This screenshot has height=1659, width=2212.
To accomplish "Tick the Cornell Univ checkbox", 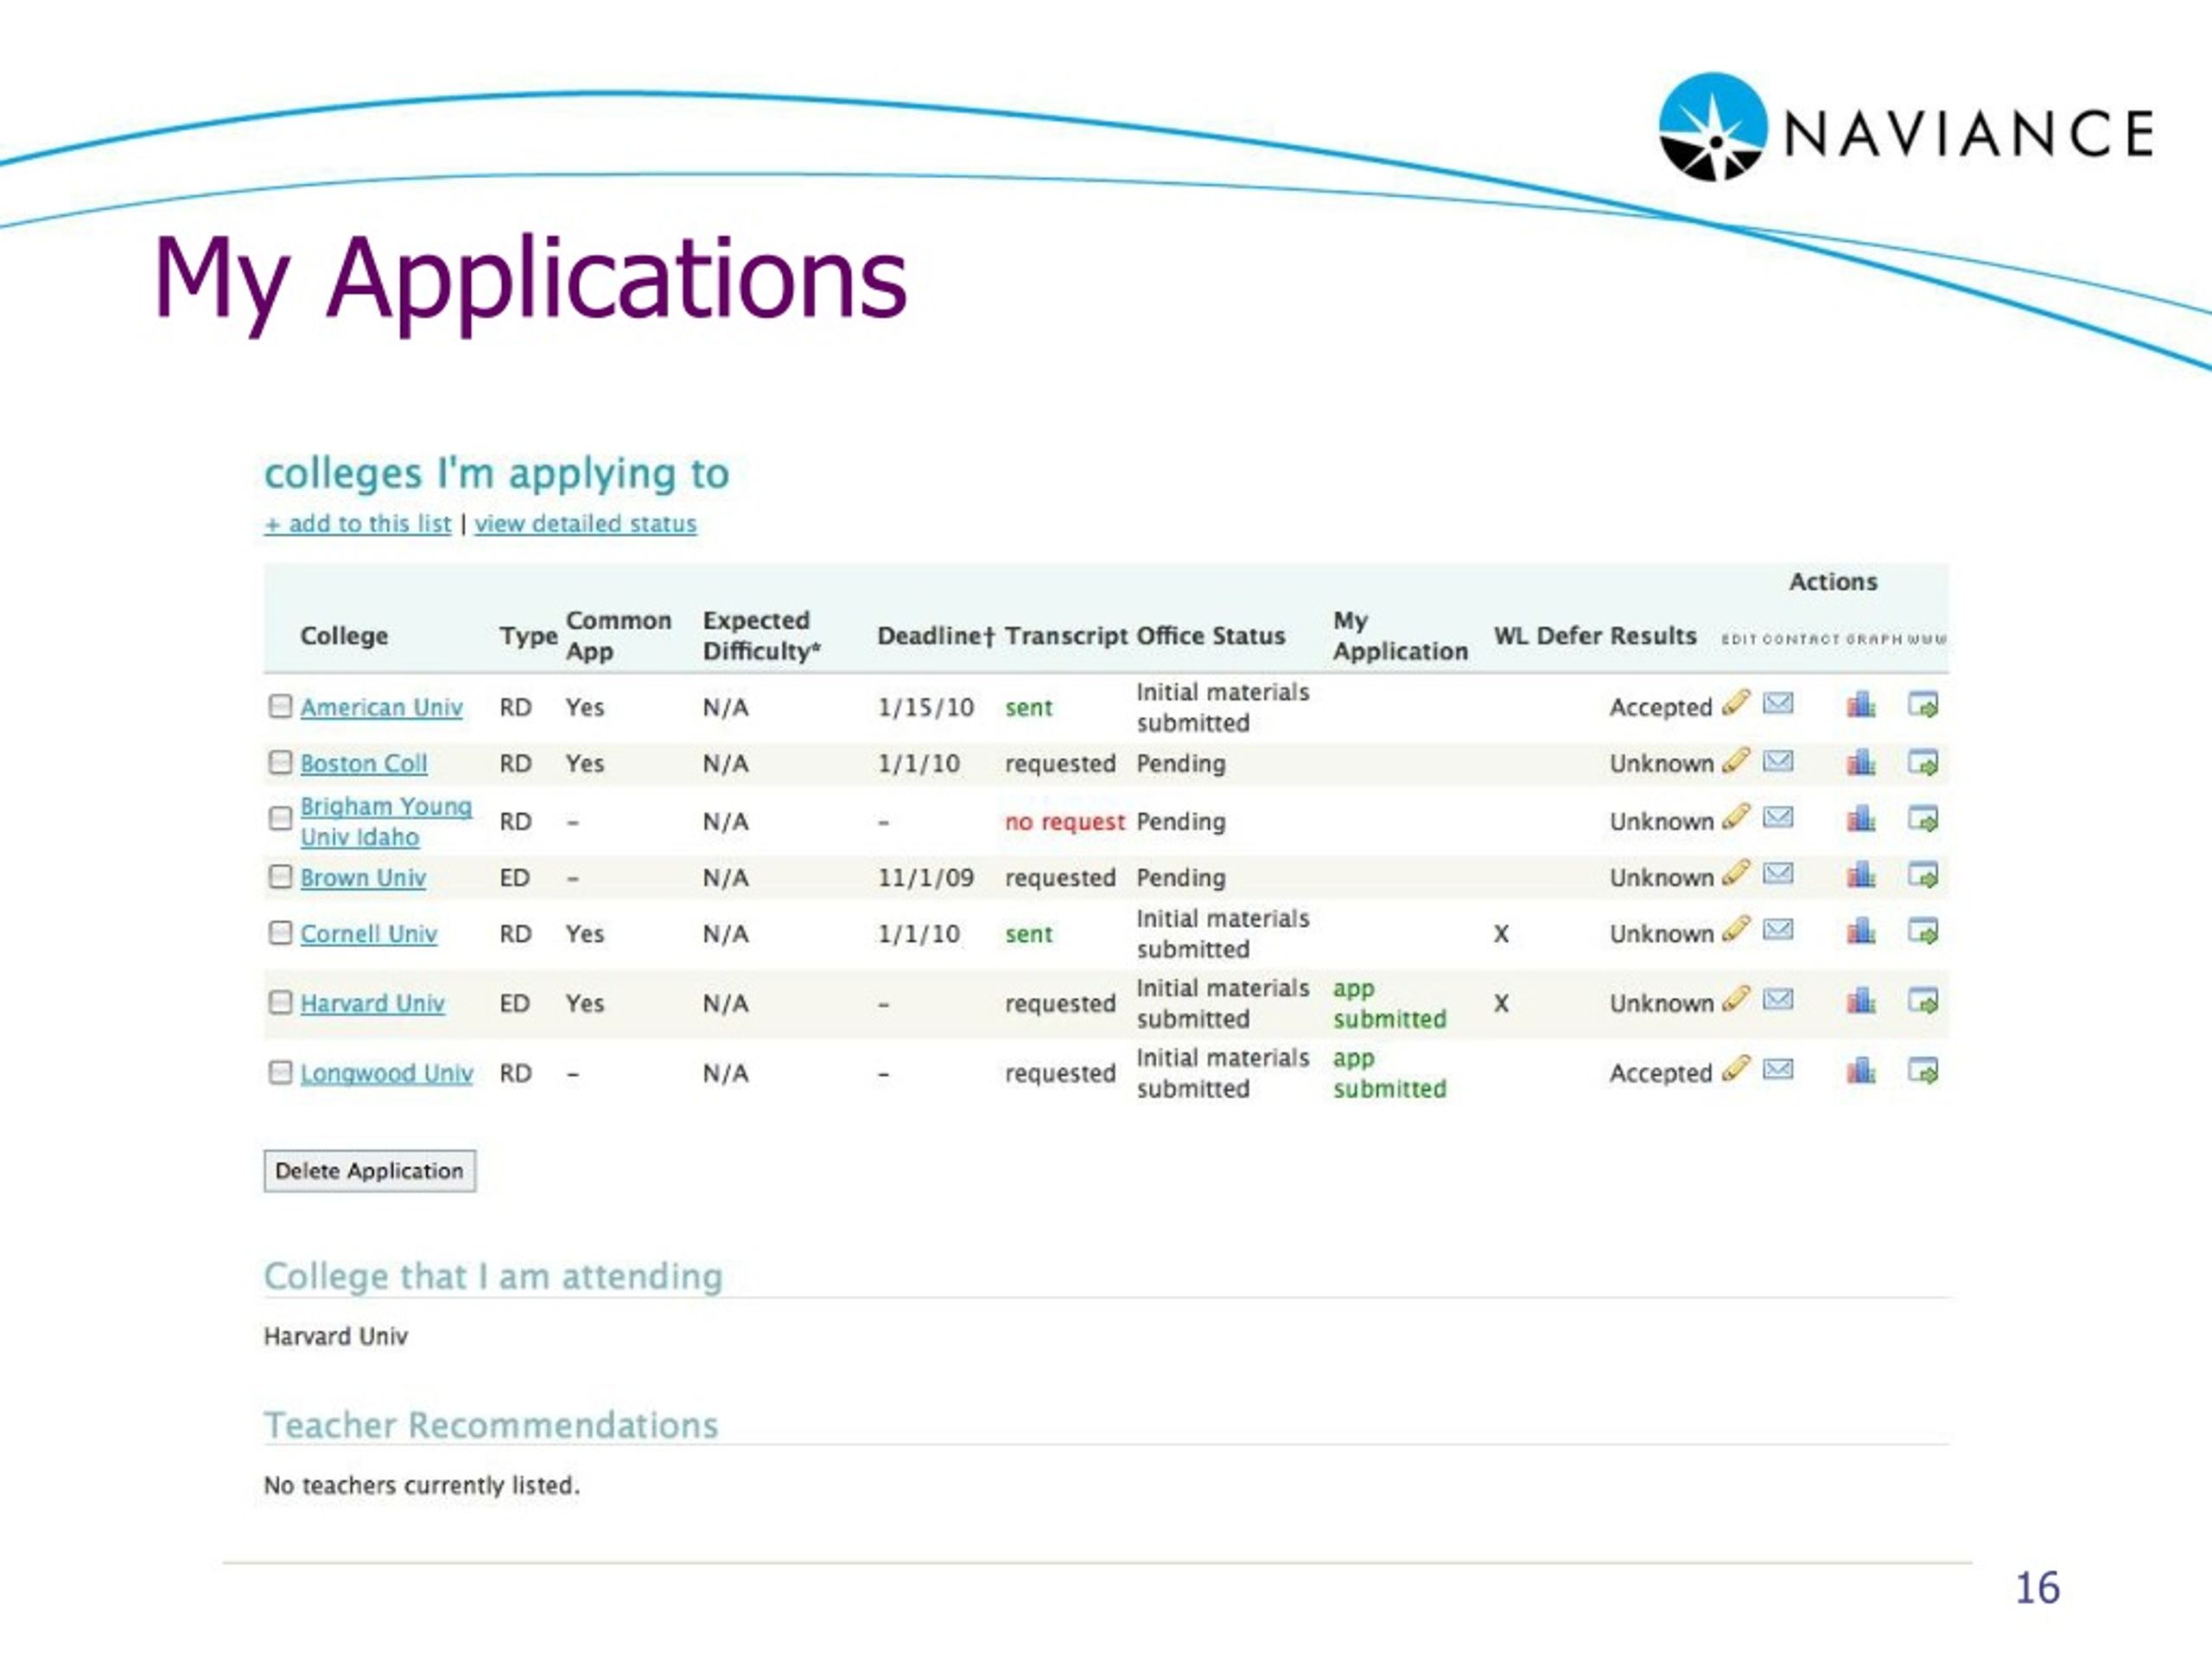I will pos(280,932).
